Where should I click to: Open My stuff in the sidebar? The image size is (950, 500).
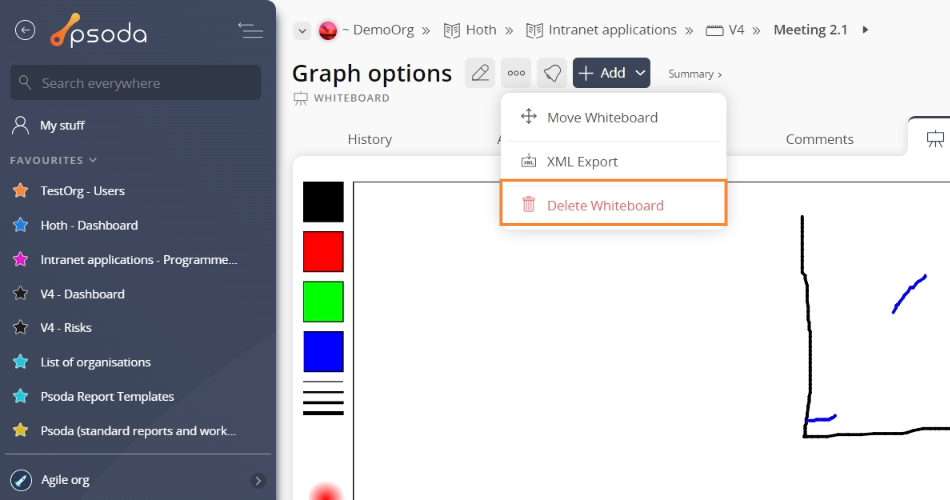pos(62,125)
